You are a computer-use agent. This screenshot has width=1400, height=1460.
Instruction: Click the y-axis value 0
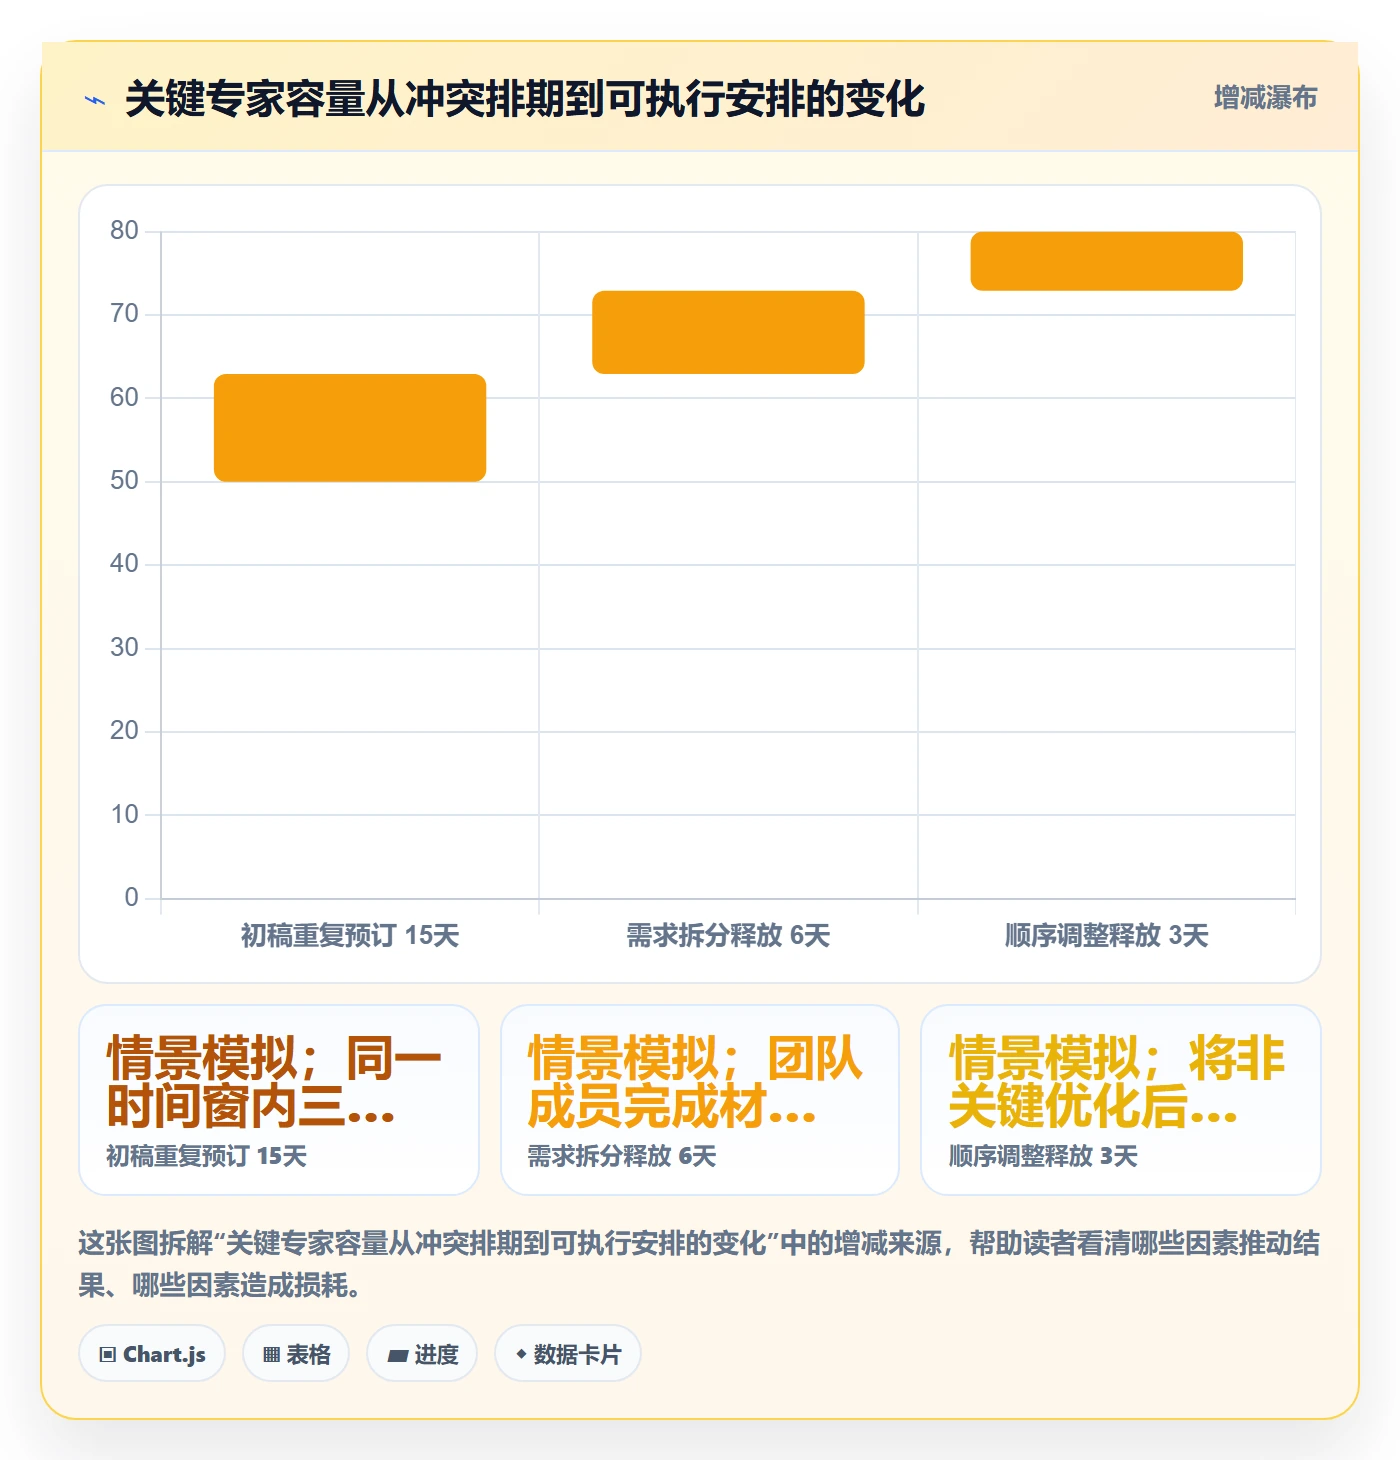(x=131, y=897)
